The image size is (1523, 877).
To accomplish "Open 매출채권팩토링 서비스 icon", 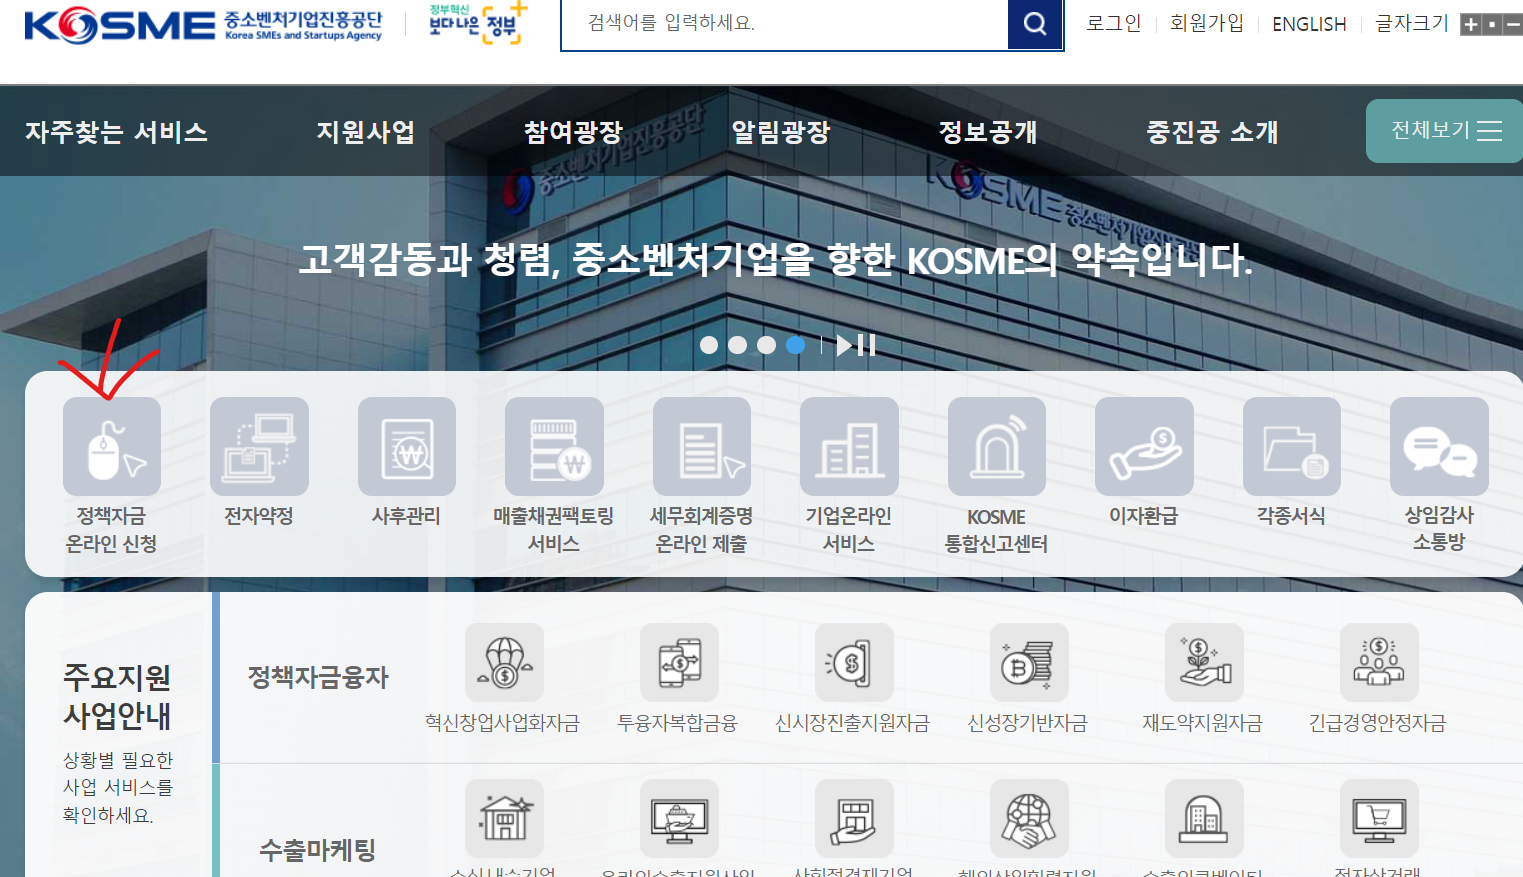I will [554, 447].
